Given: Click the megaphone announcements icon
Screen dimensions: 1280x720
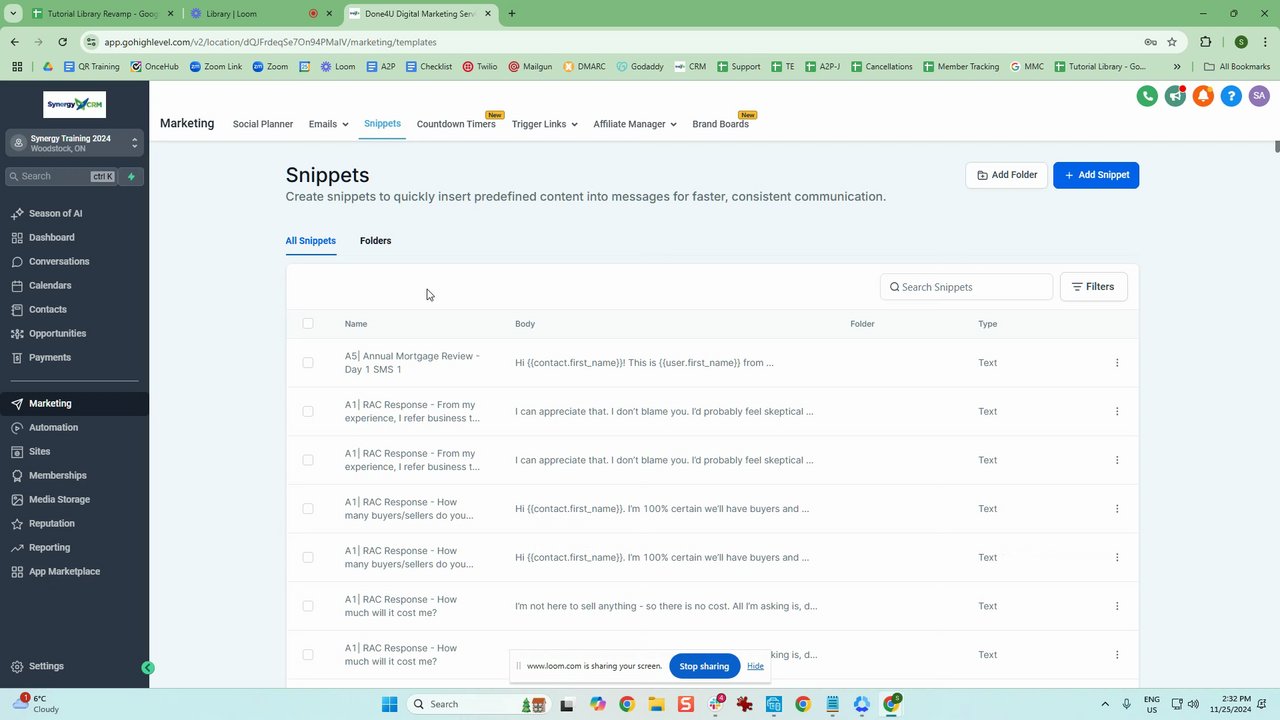Looking at the screenshot, I should coord(1175,96).
